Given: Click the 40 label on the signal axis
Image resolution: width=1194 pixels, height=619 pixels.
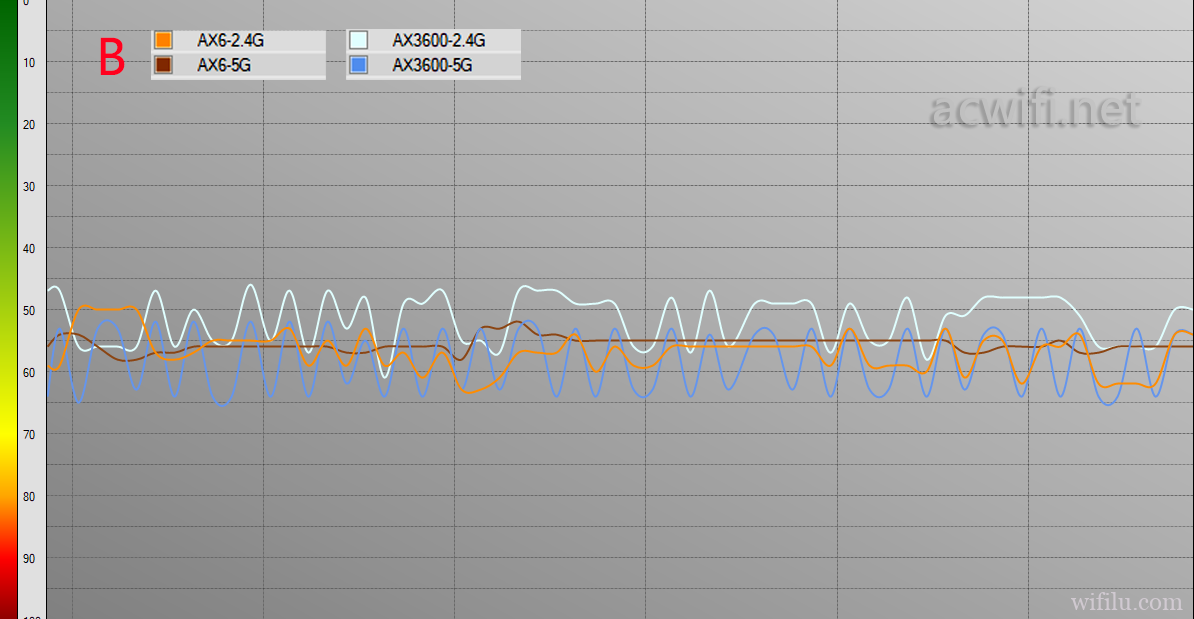Looking at the screenshot, I should coord(29,249).
